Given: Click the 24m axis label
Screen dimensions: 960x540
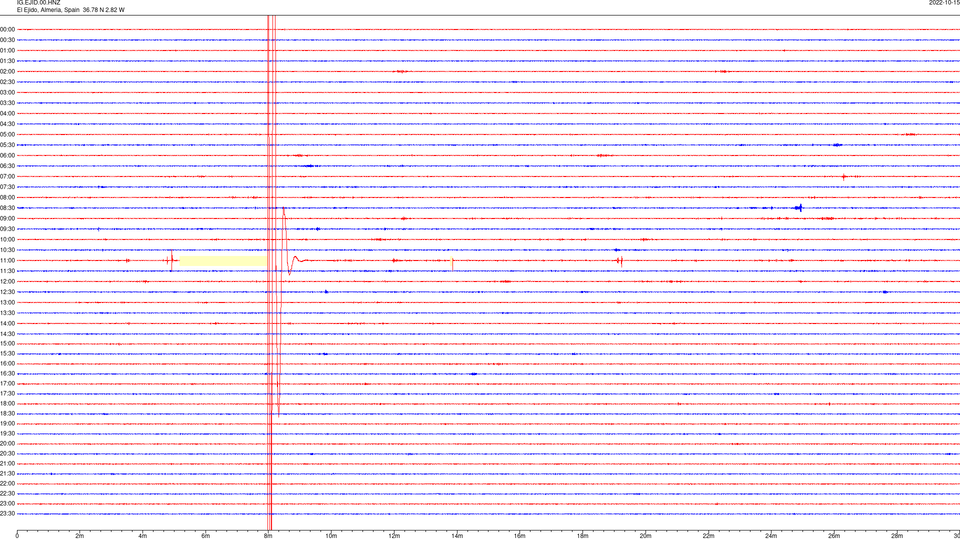Looking at the screenshot, I should point(771,536).
